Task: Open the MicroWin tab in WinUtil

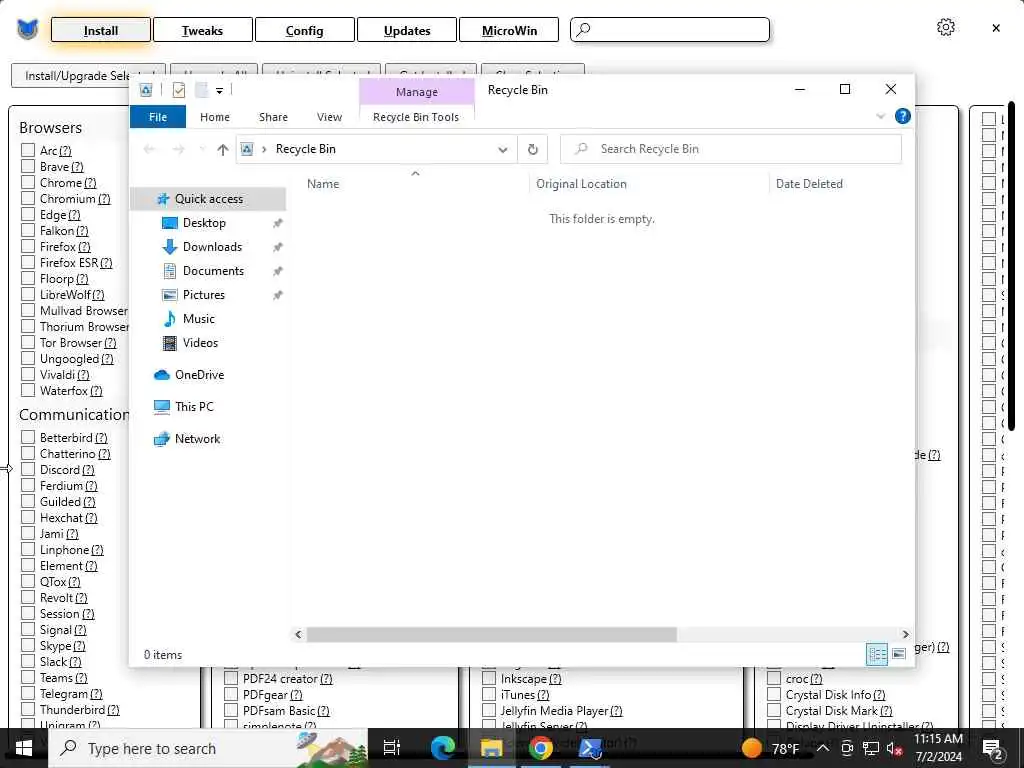Action: pyautogui.click(x=509, y=30)
